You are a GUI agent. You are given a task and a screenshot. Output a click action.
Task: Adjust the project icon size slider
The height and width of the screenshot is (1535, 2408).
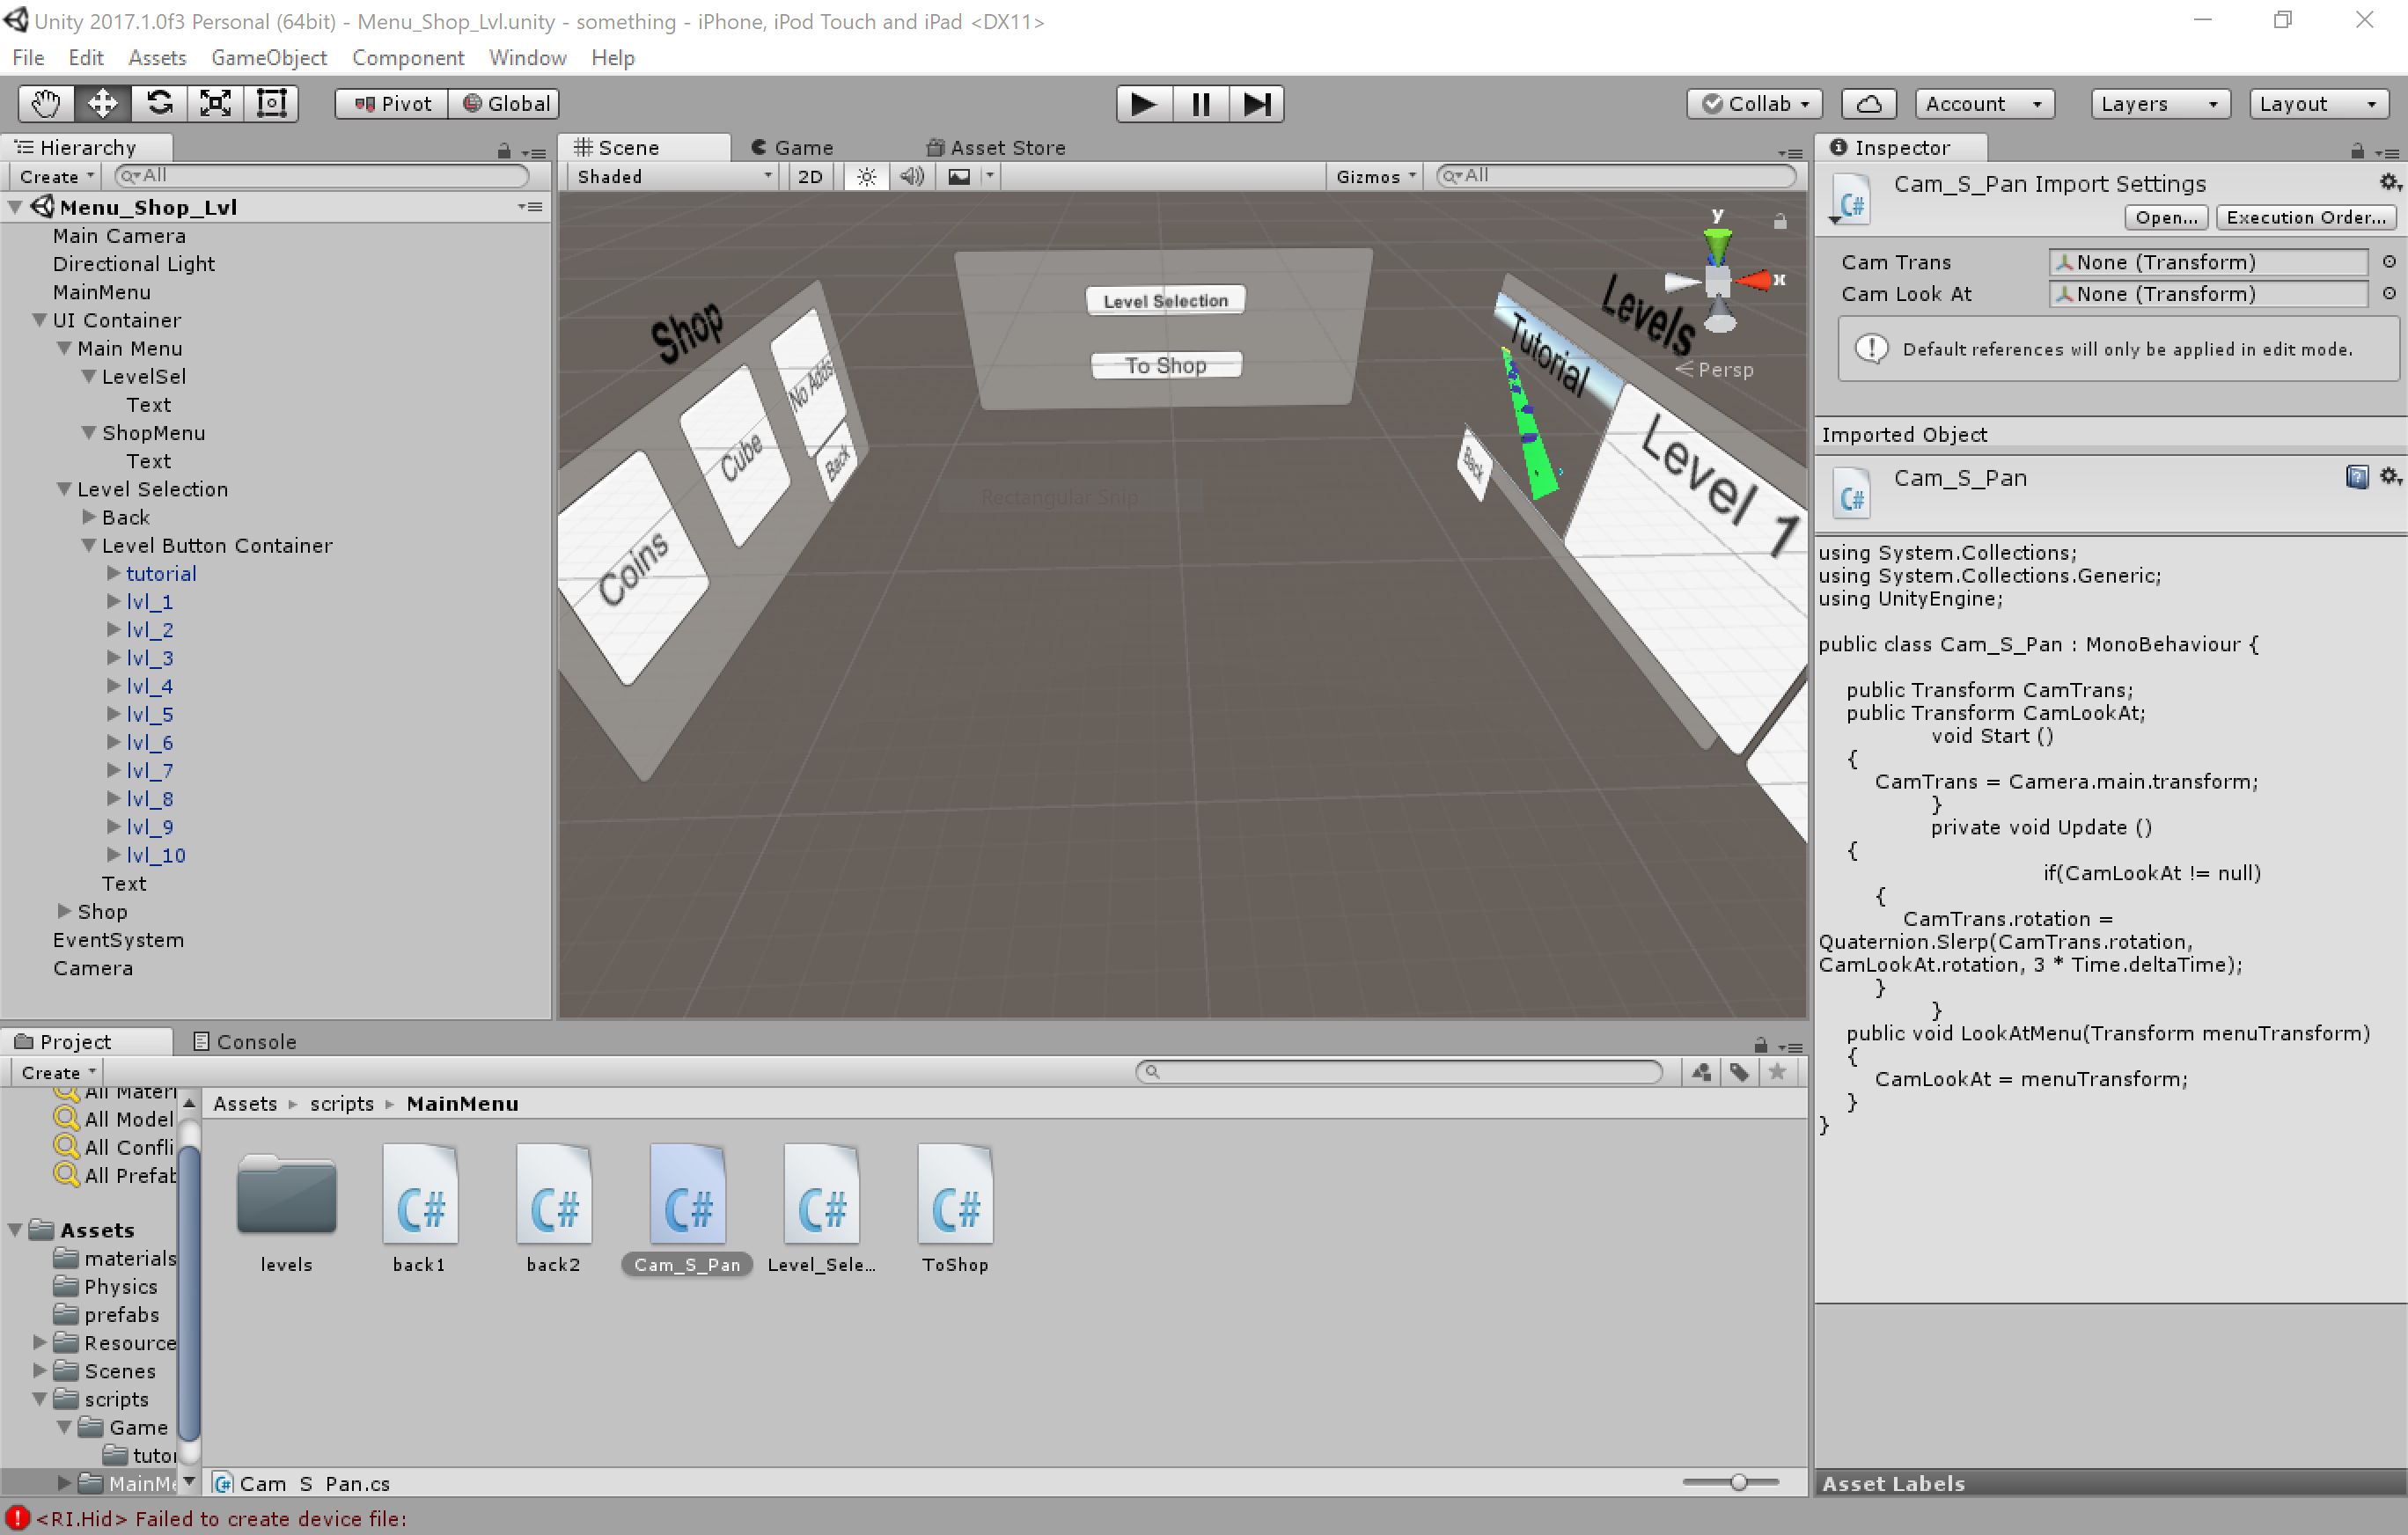click(x=1738, y=1482)
